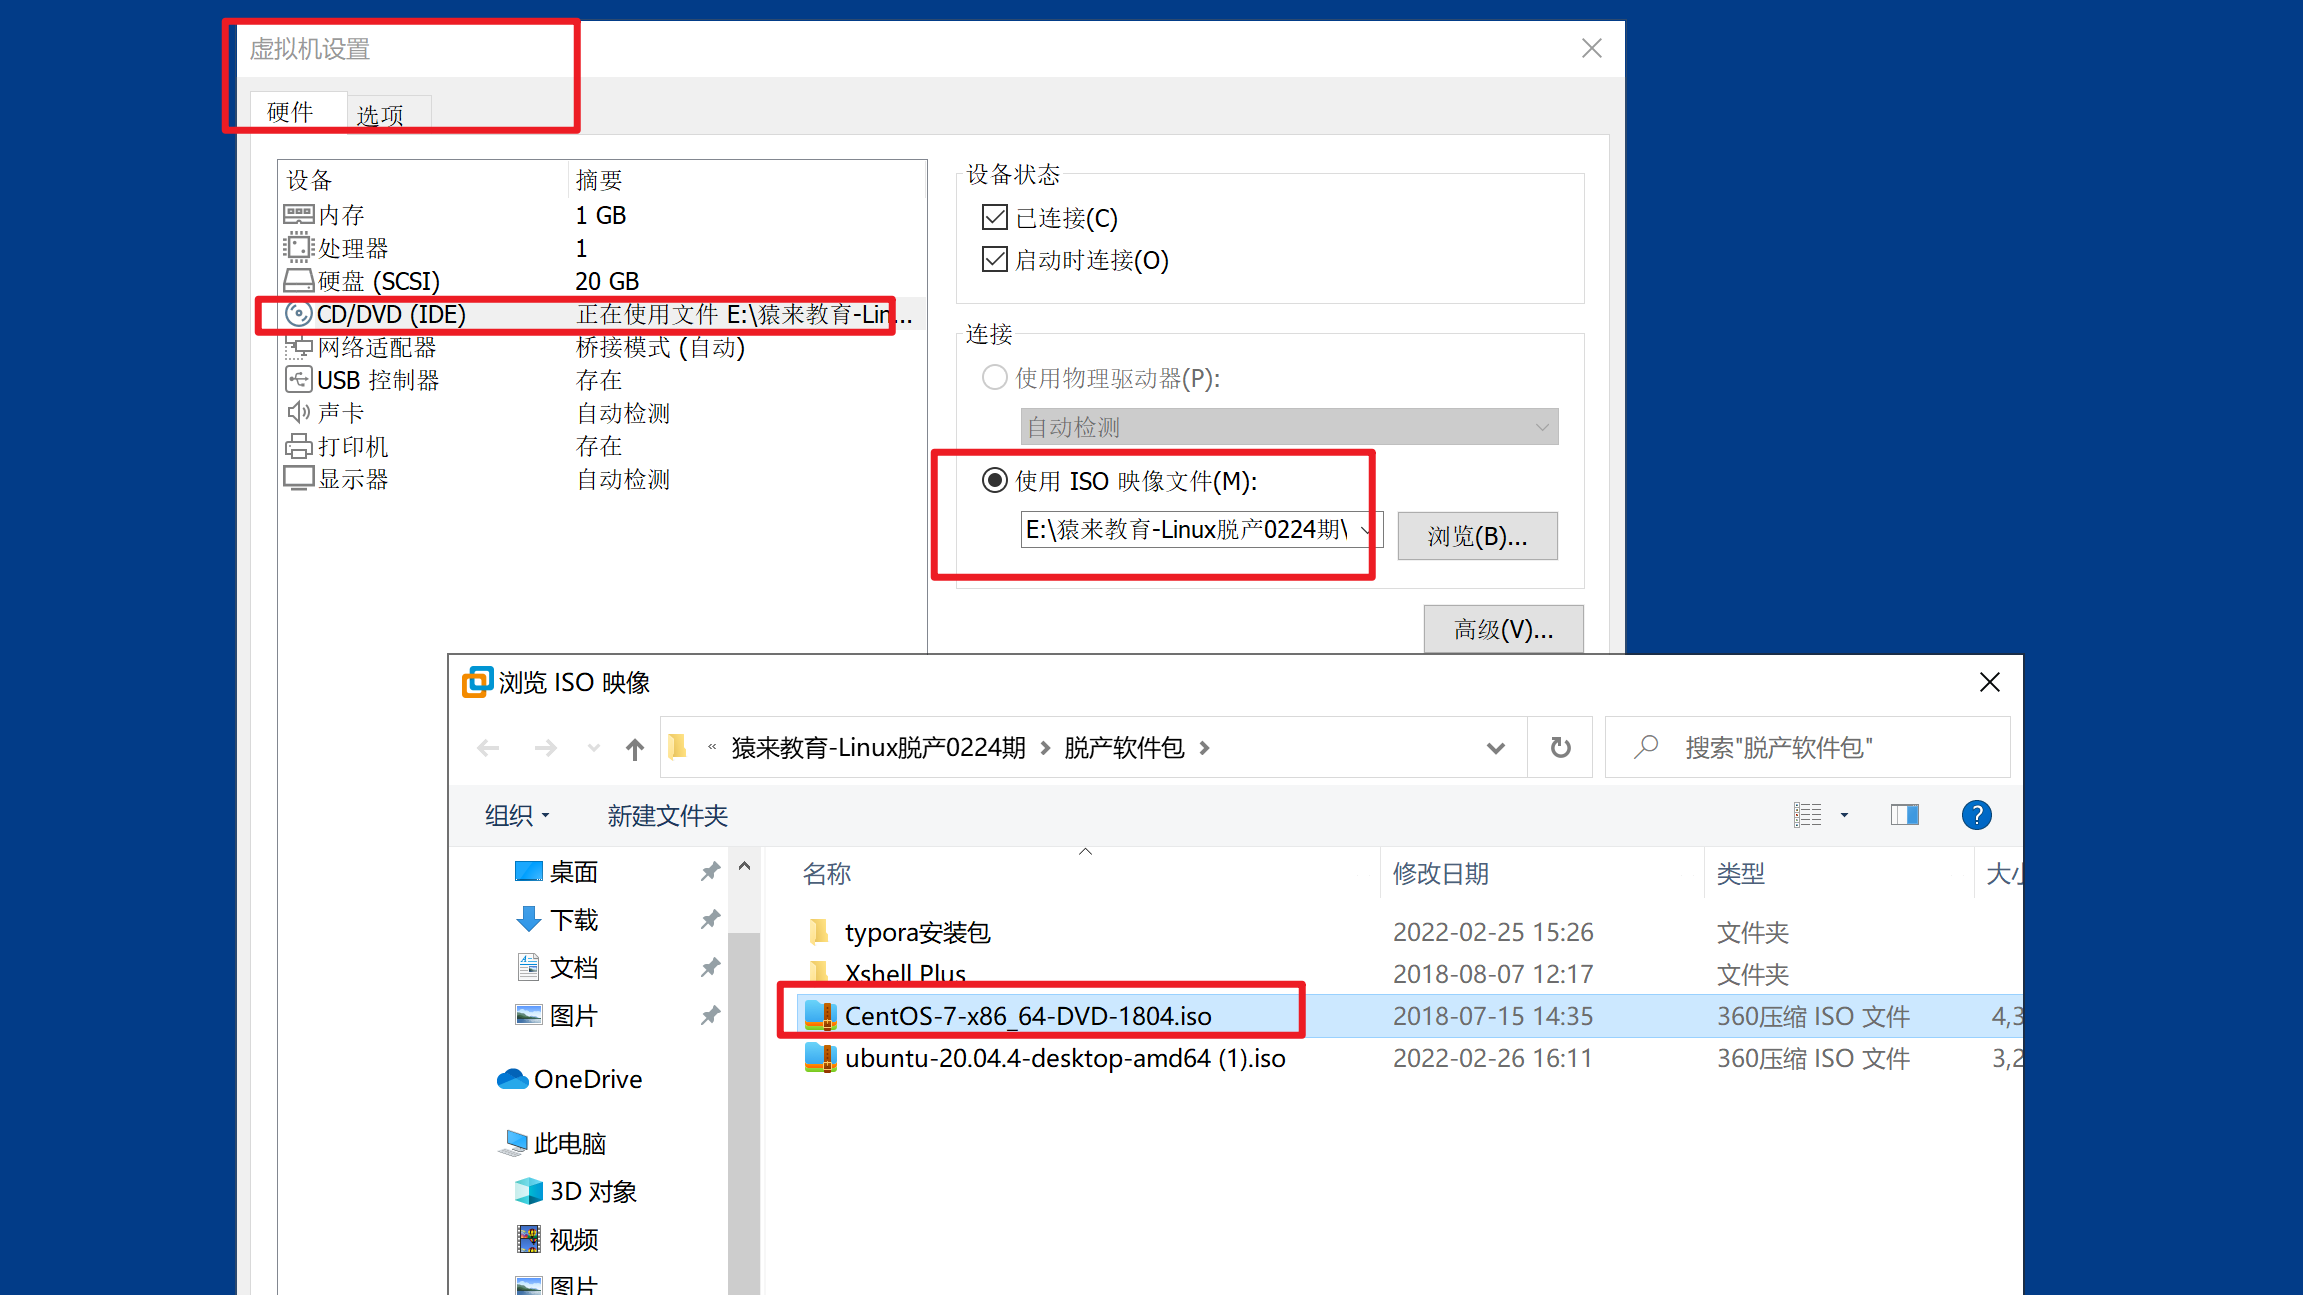Click 新建文件夹 new folder button
Image resolution: width=2303 pixels, height=1295 pixels.
tap(668, 816)
